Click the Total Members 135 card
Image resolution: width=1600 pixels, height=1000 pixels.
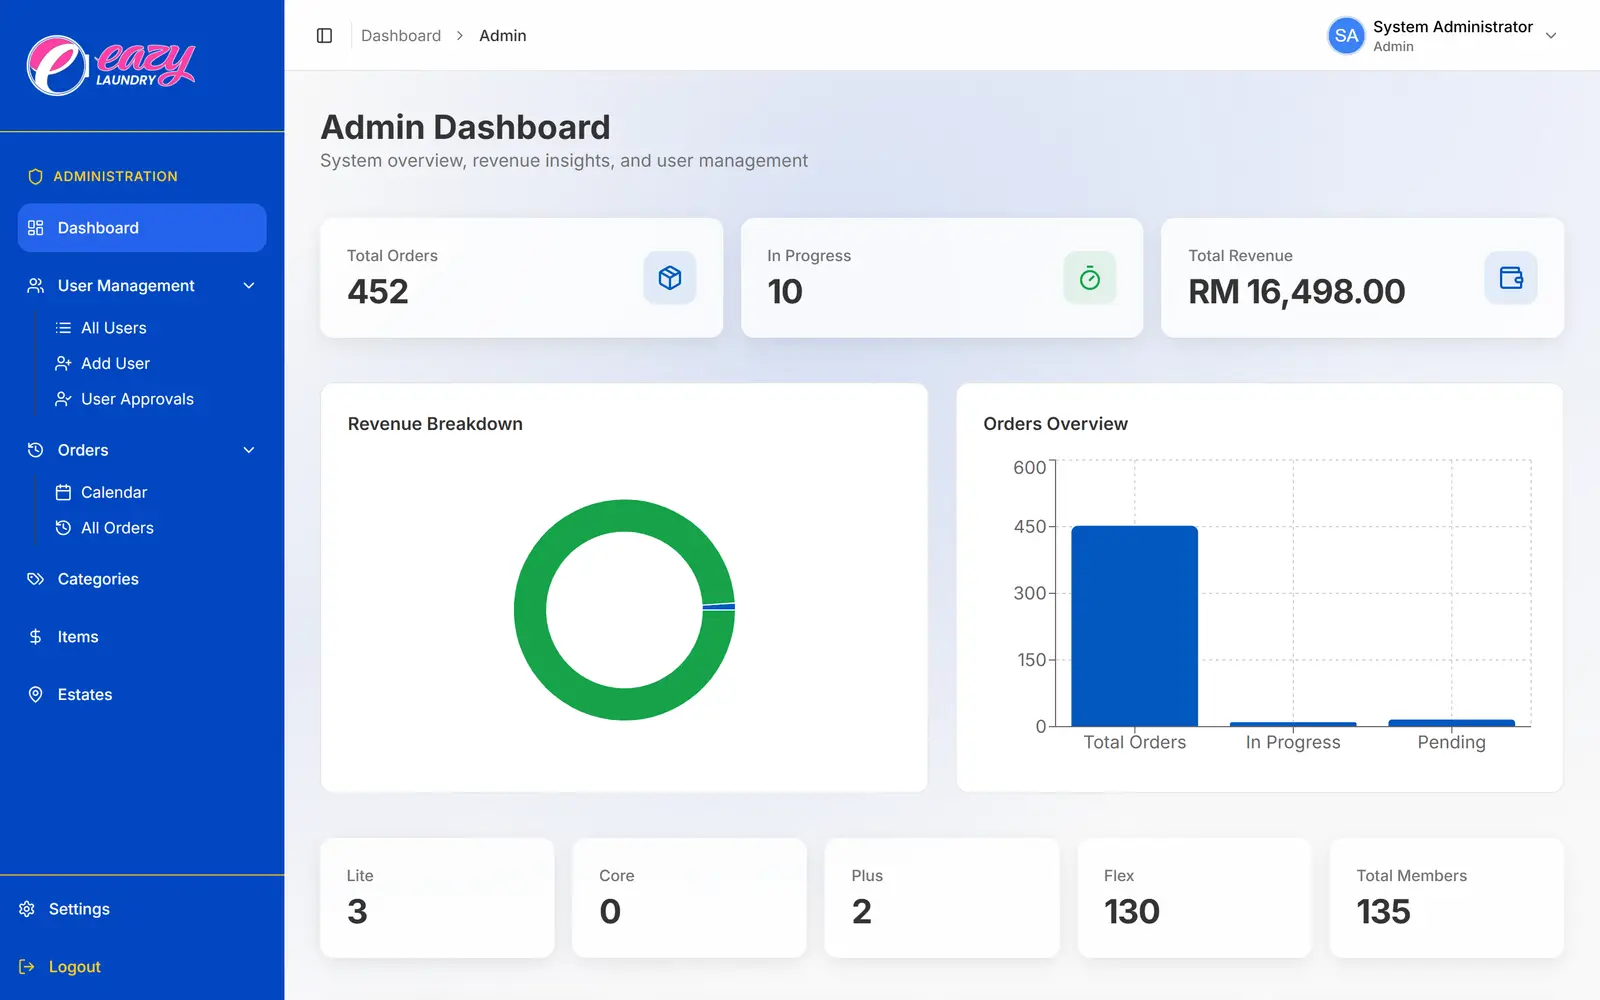click(x=1447, y=898)
